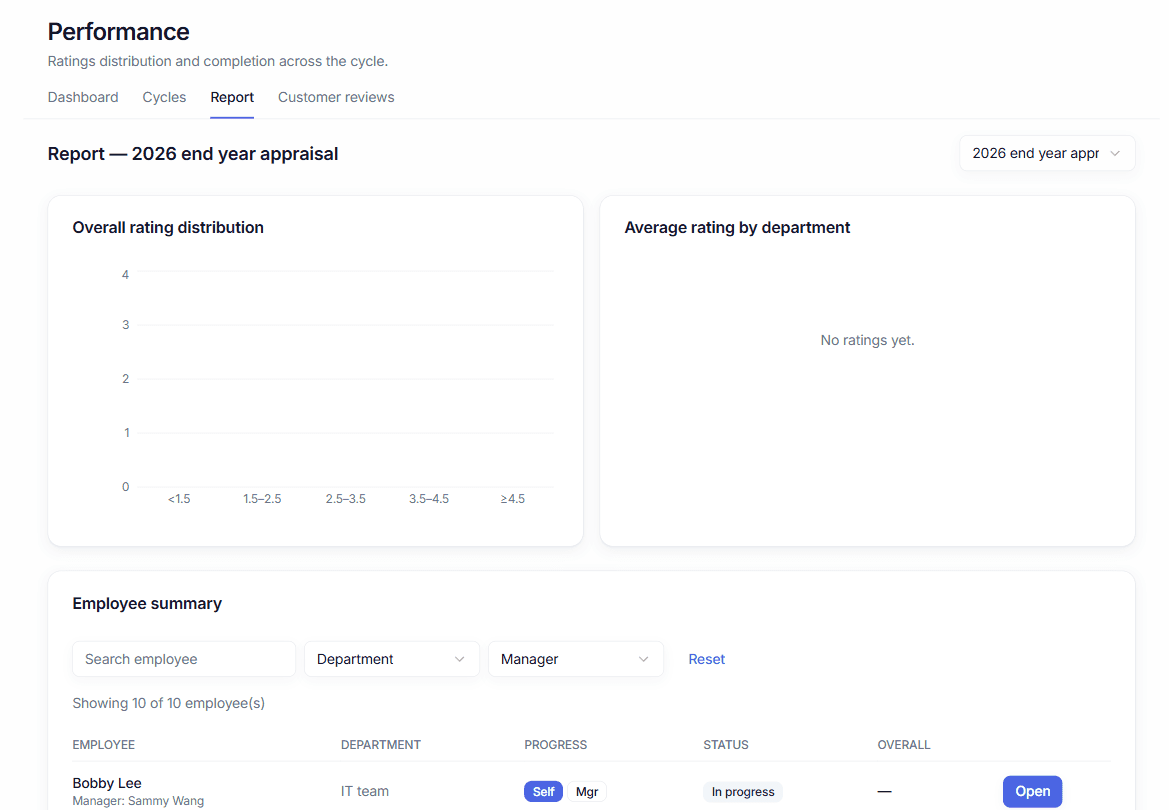Image resolution: width=1169 pixels, height=810 pixels.
Task: Click the Reset filters link
Action: point(706,659)
